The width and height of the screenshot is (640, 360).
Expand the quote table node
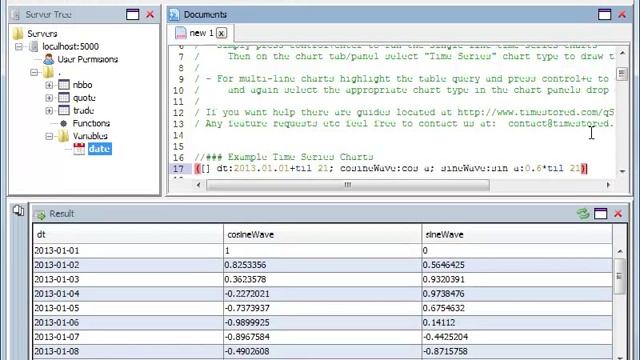pos(49,98)
